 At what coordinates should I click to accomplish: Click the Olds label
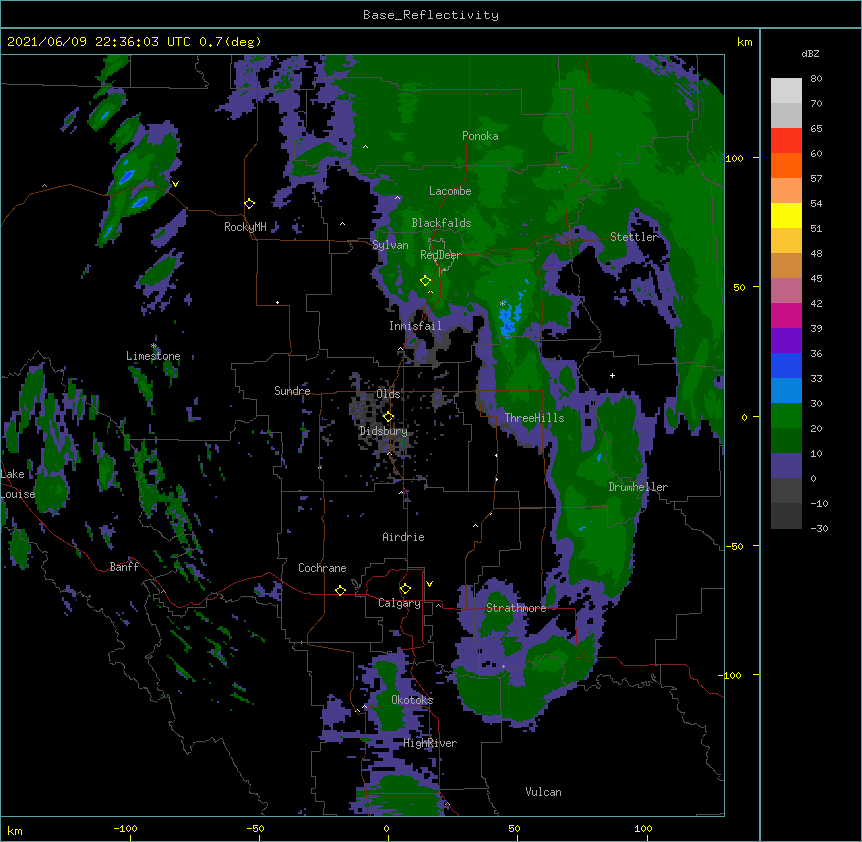[388, 394]
